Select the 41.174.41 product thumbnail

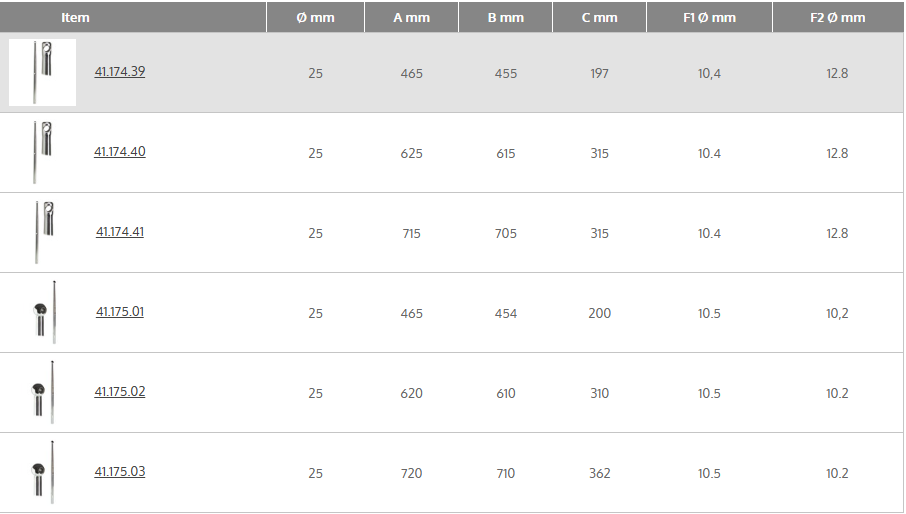tap(43, 232)
